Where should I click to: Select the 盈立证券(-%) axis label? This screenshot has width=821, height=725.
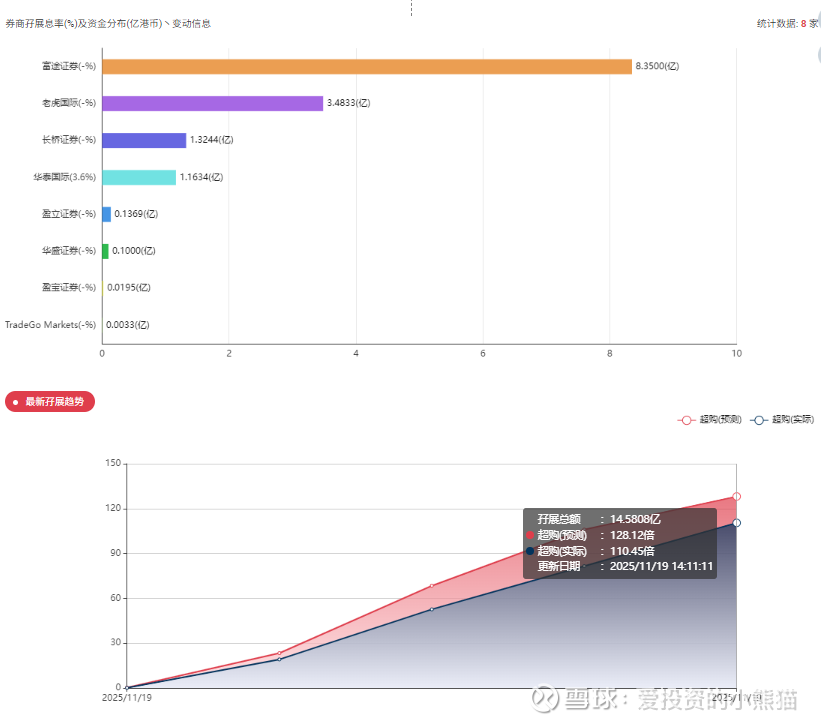coord(69,214)
